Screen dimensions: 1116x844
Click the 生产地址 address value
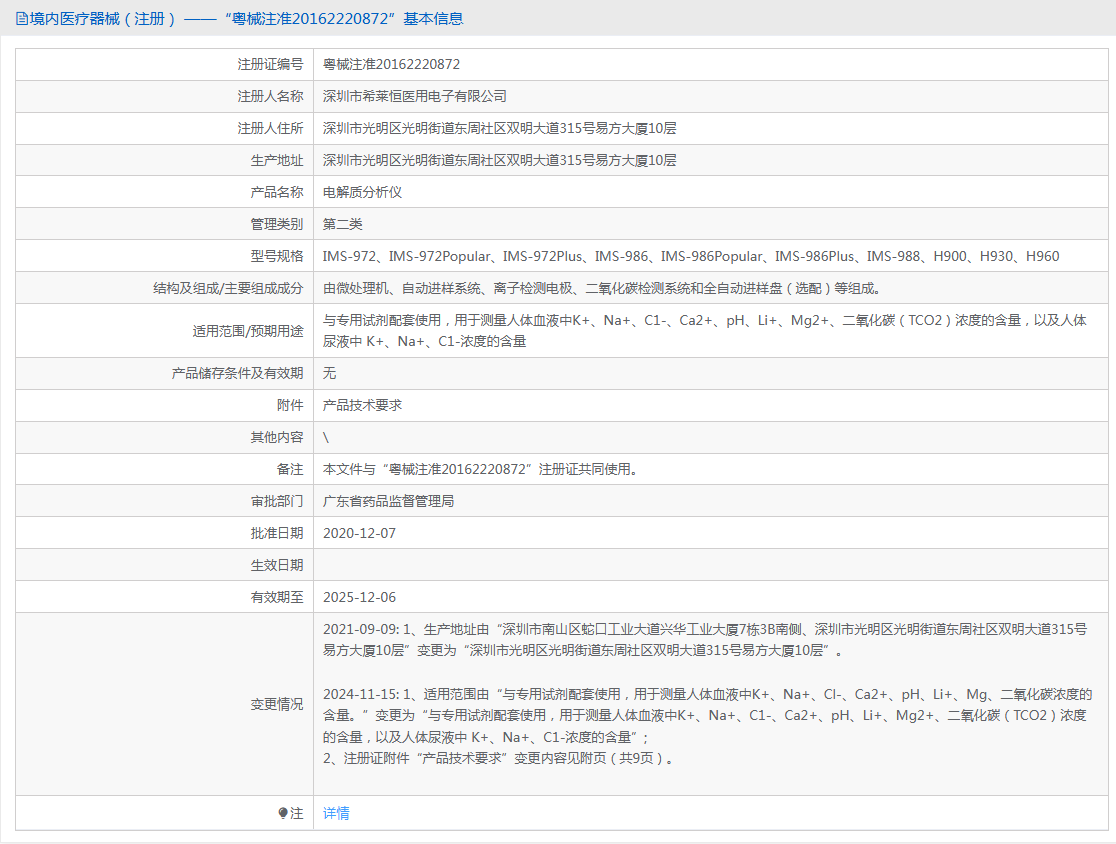[500, 160]
